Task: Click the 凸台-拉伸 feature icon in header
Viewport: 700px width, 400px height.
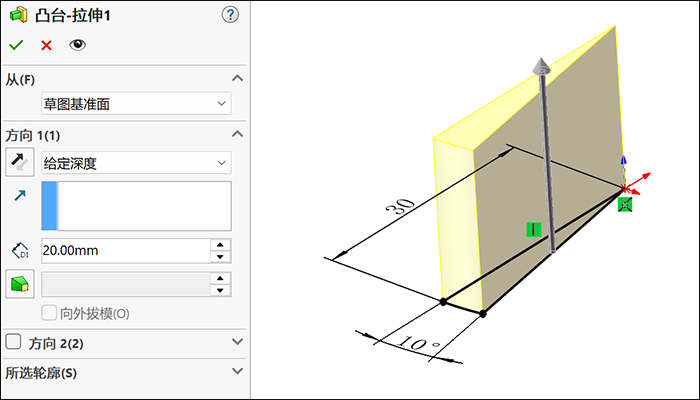Action: [x=18, y=16]
